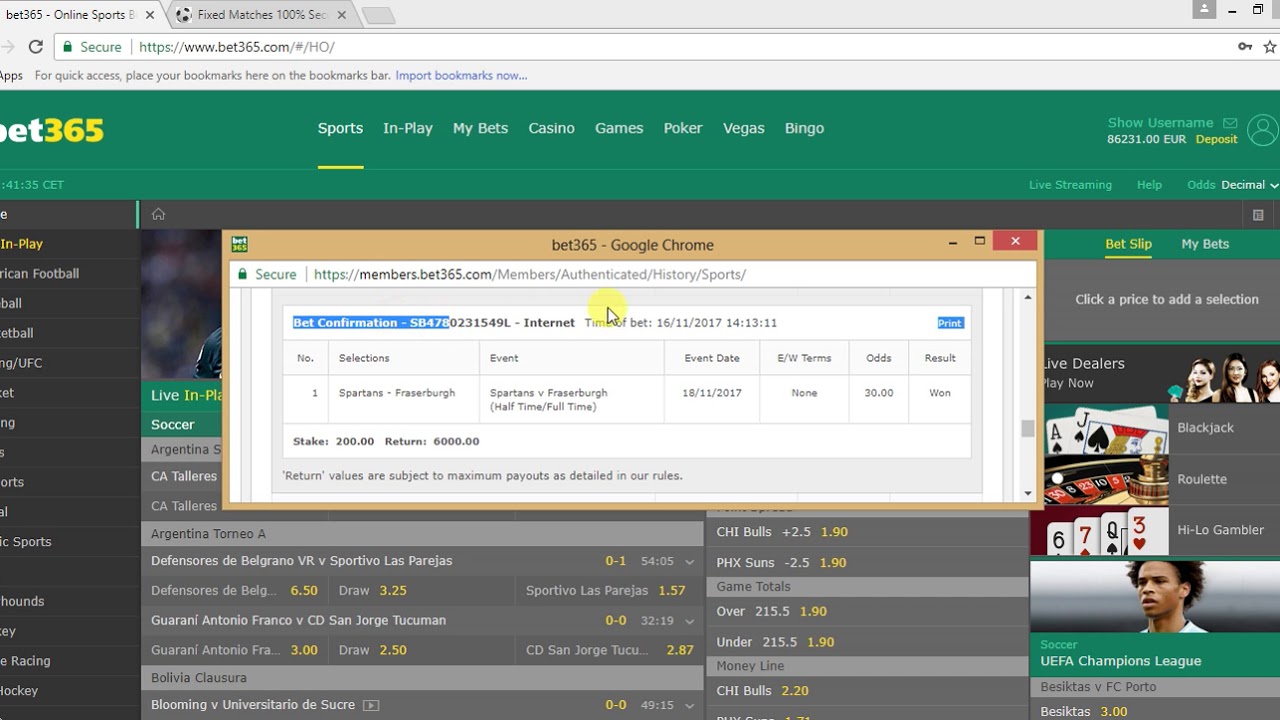Expand Defensores de Belgrano match markets chevron

[x=689, y=562]
